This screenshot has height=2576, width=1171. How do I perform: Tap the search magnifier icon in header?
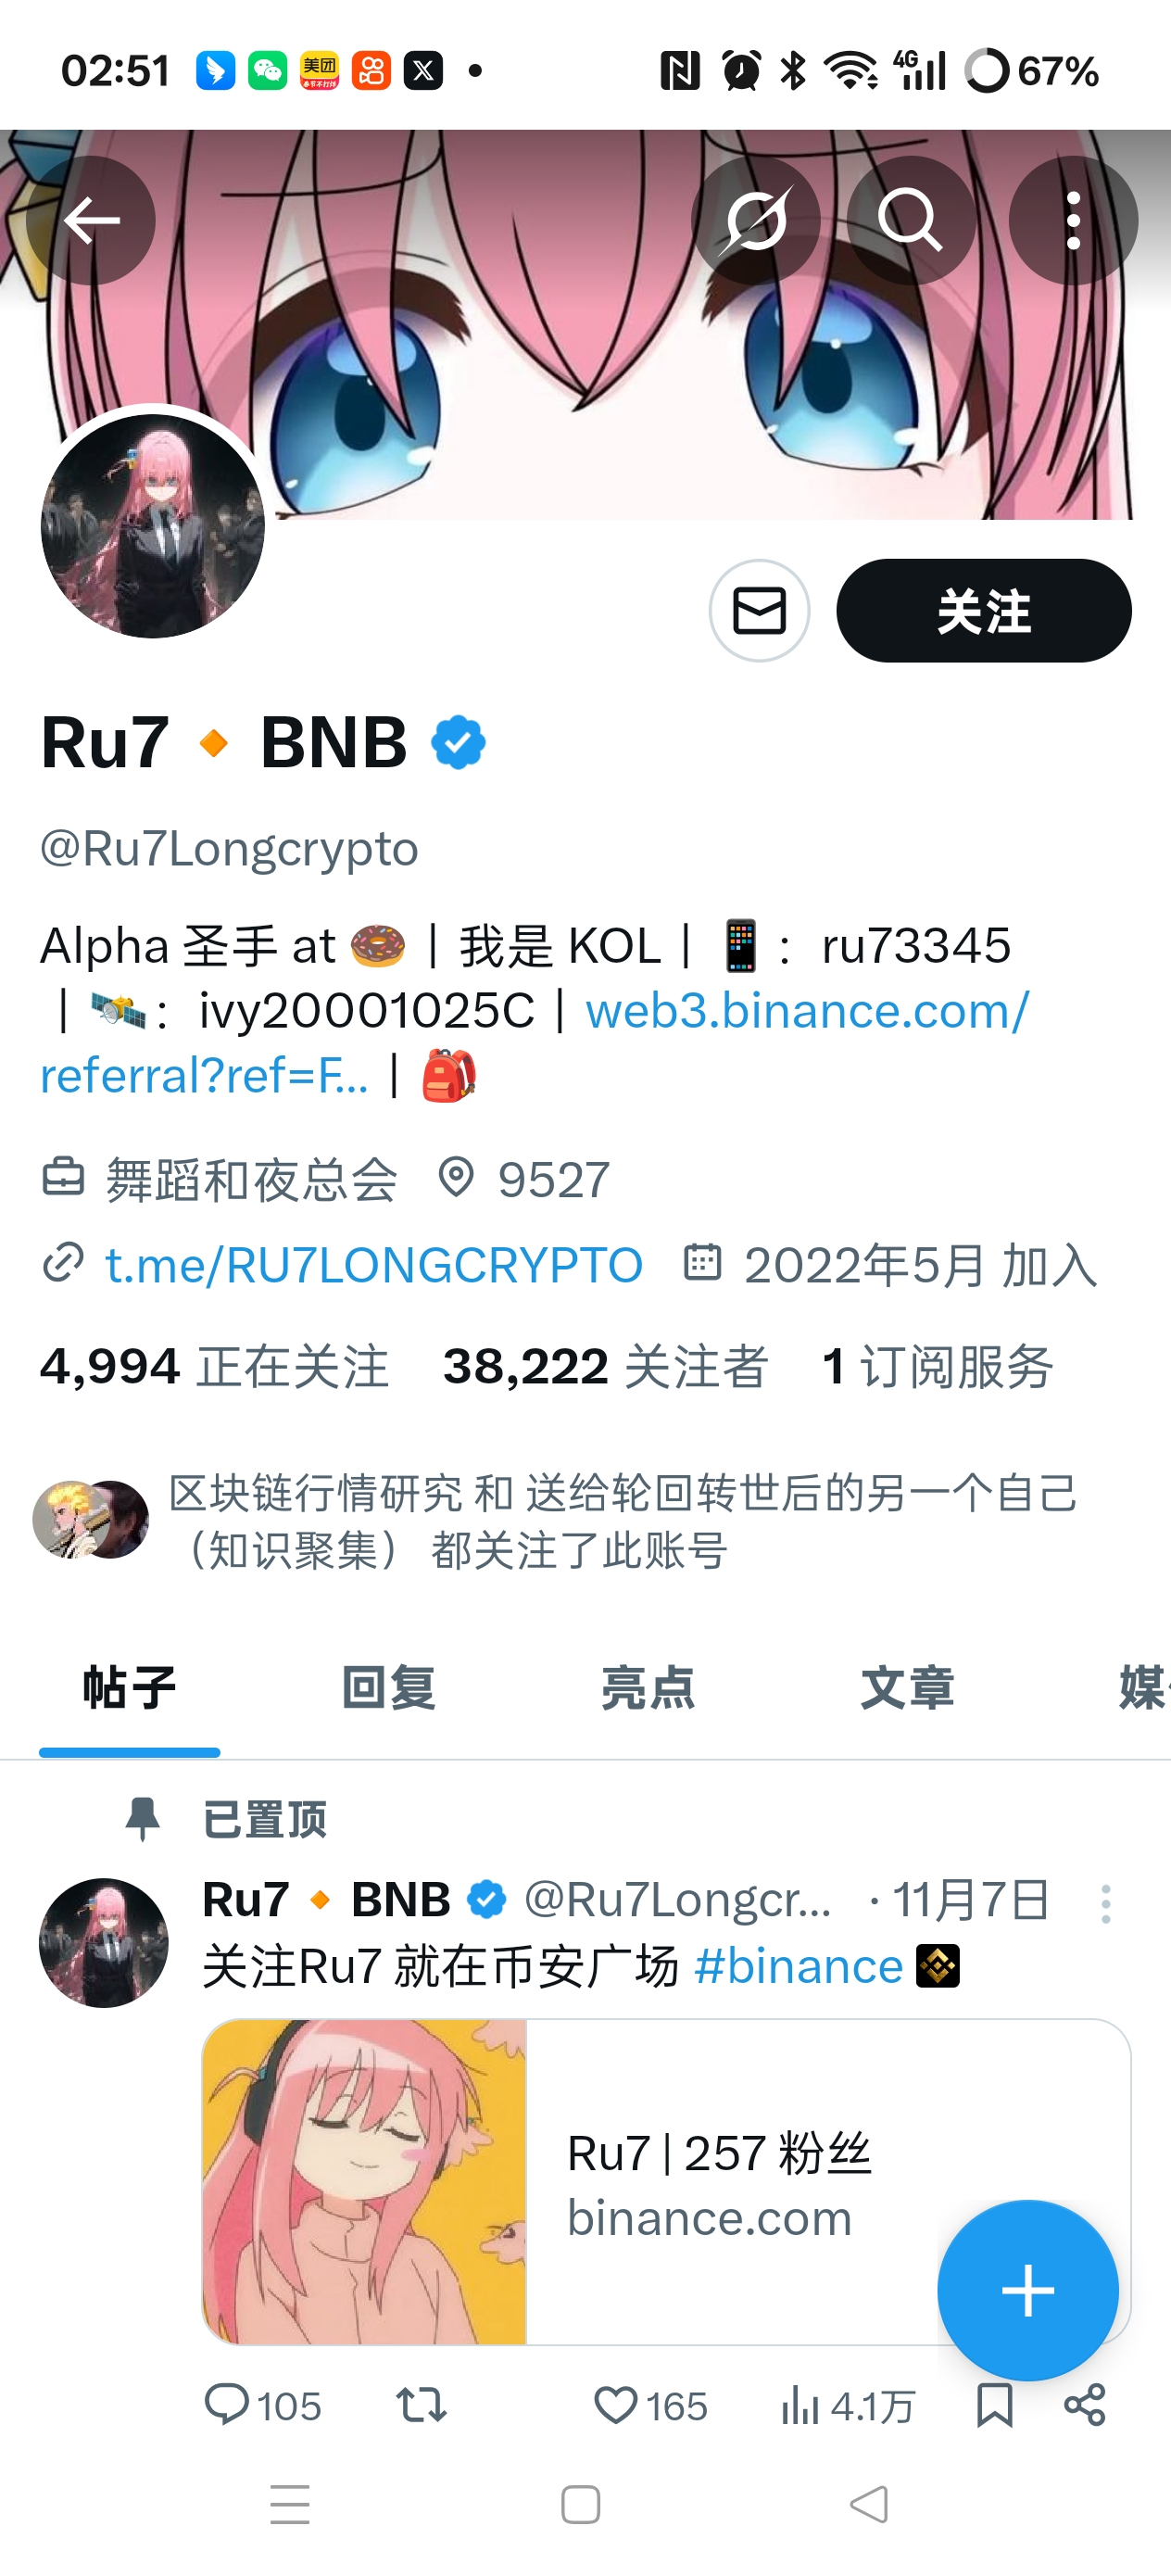pyautogui.click(x=911, y=220)
